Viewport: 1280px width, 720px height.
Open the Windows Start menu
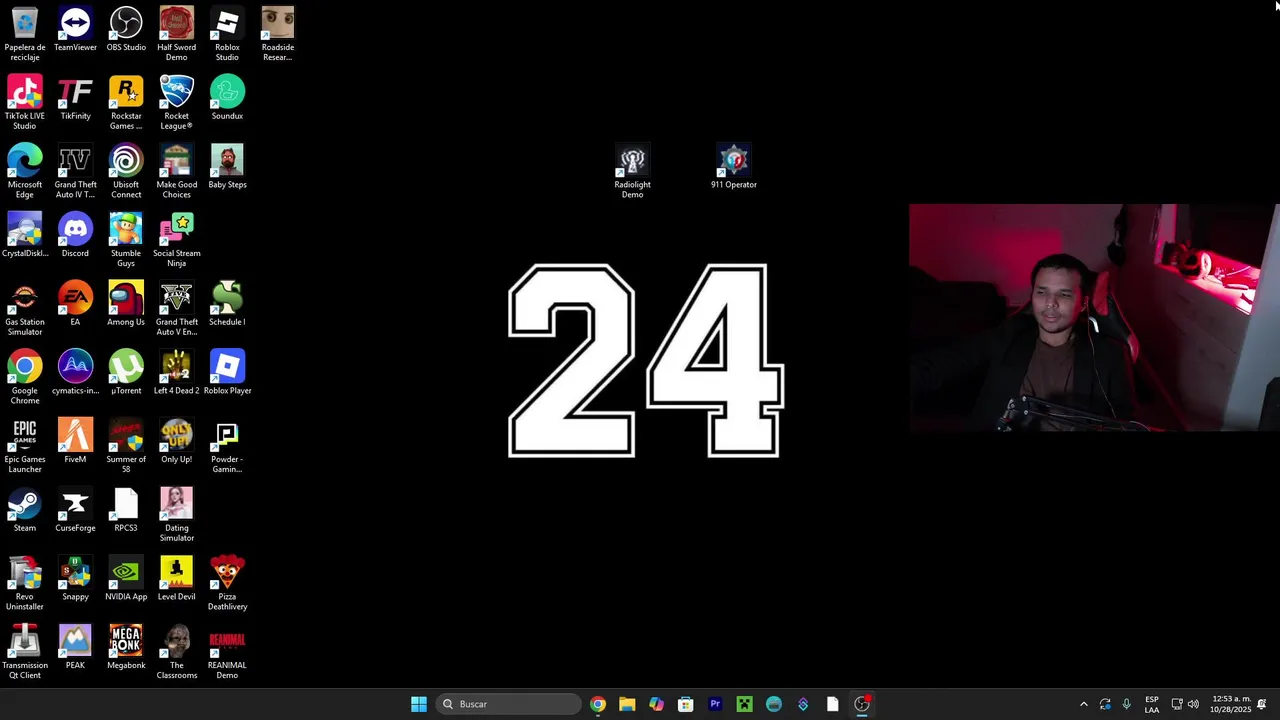tap(419, 704)
